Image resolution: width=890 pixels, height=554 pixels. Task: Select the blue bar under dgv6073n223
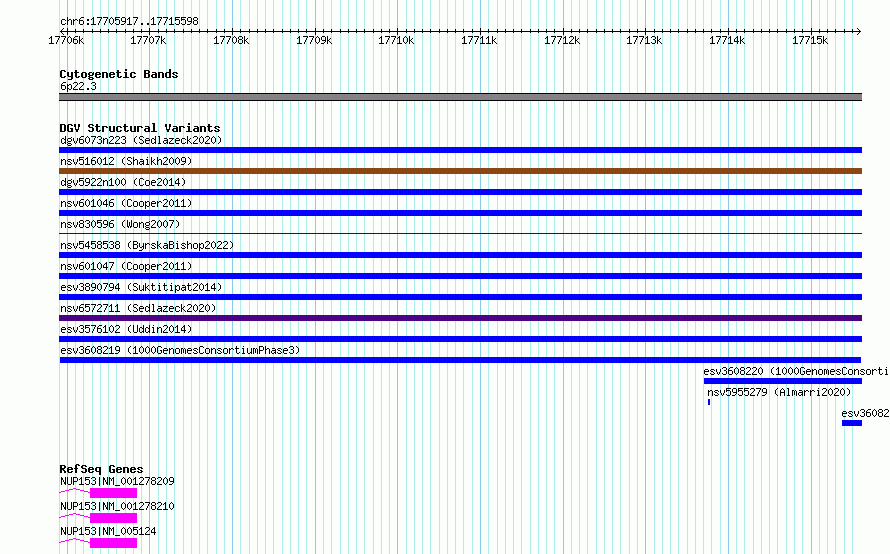(460, 150)
